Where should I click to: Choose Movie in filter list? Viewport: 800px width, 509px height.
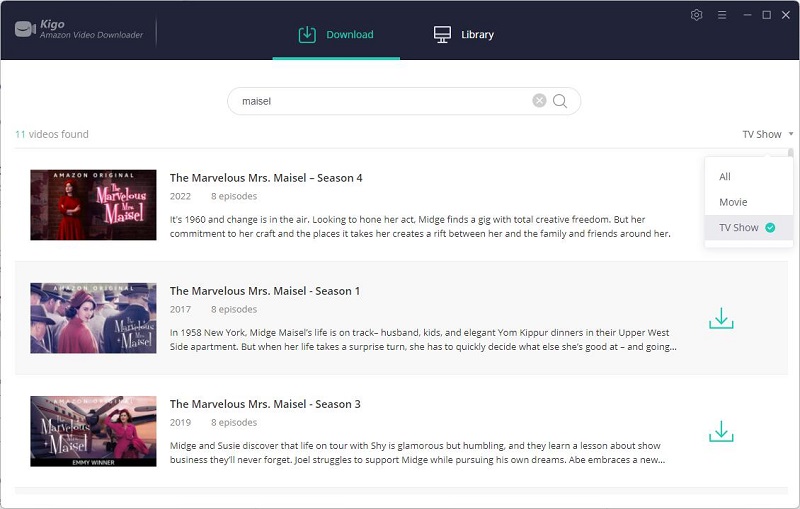(748, 202)
